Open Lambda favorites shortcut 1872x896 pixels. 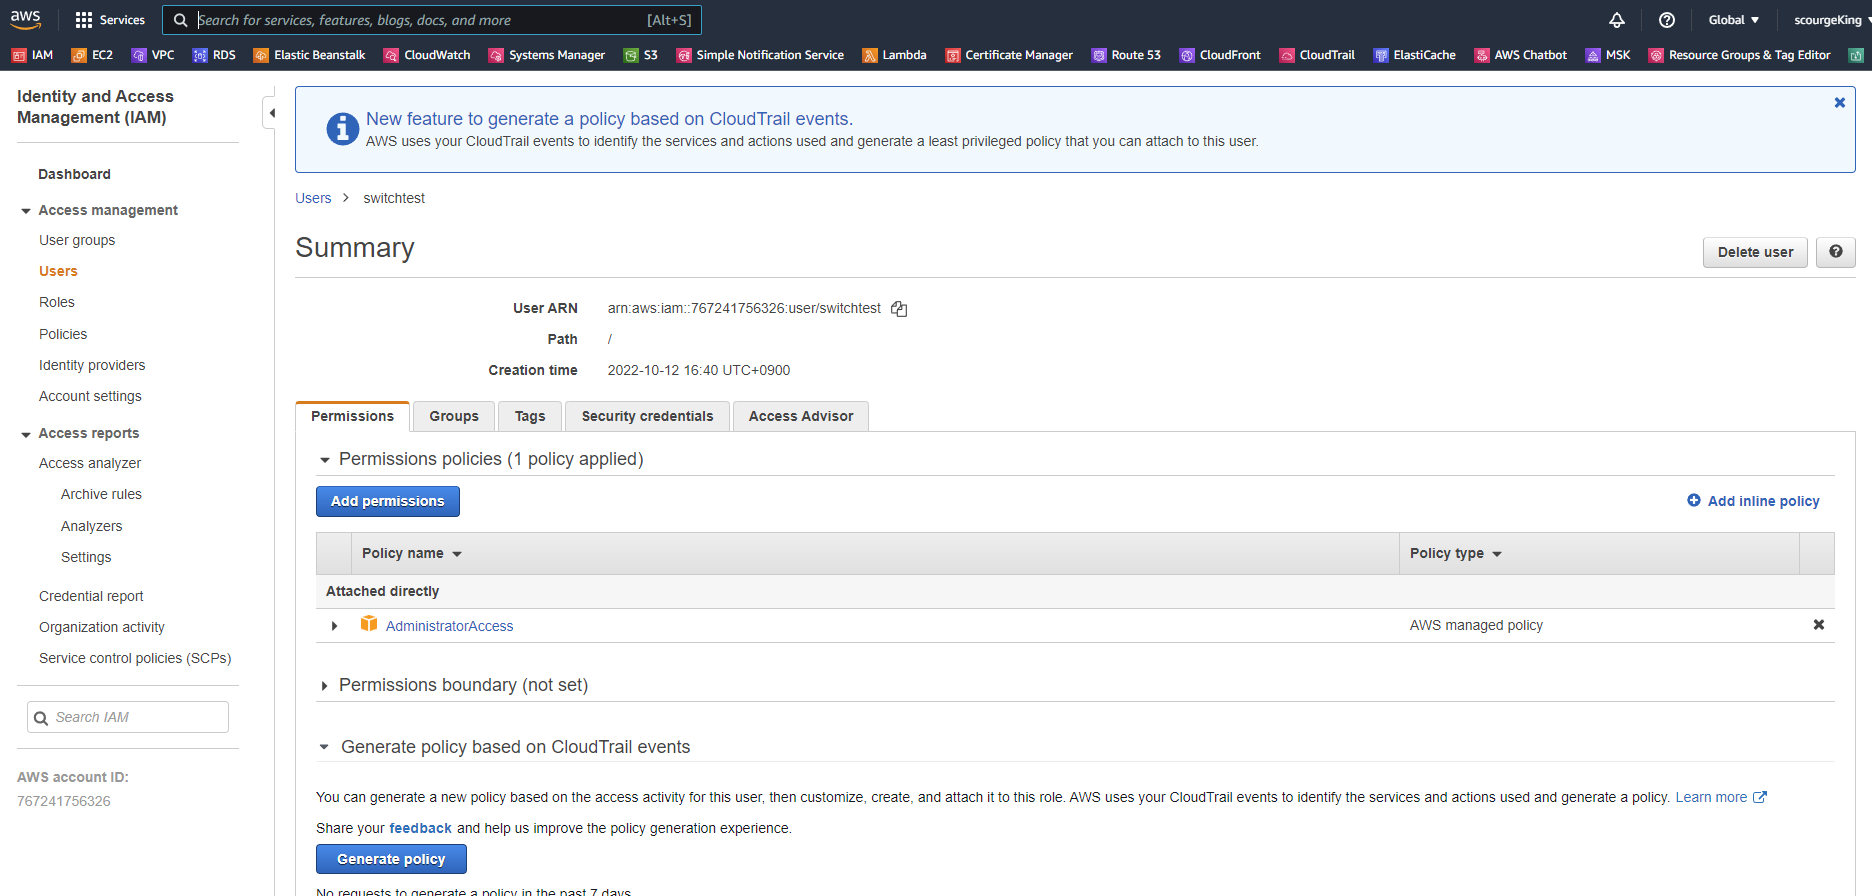click(x=894, y=55)
